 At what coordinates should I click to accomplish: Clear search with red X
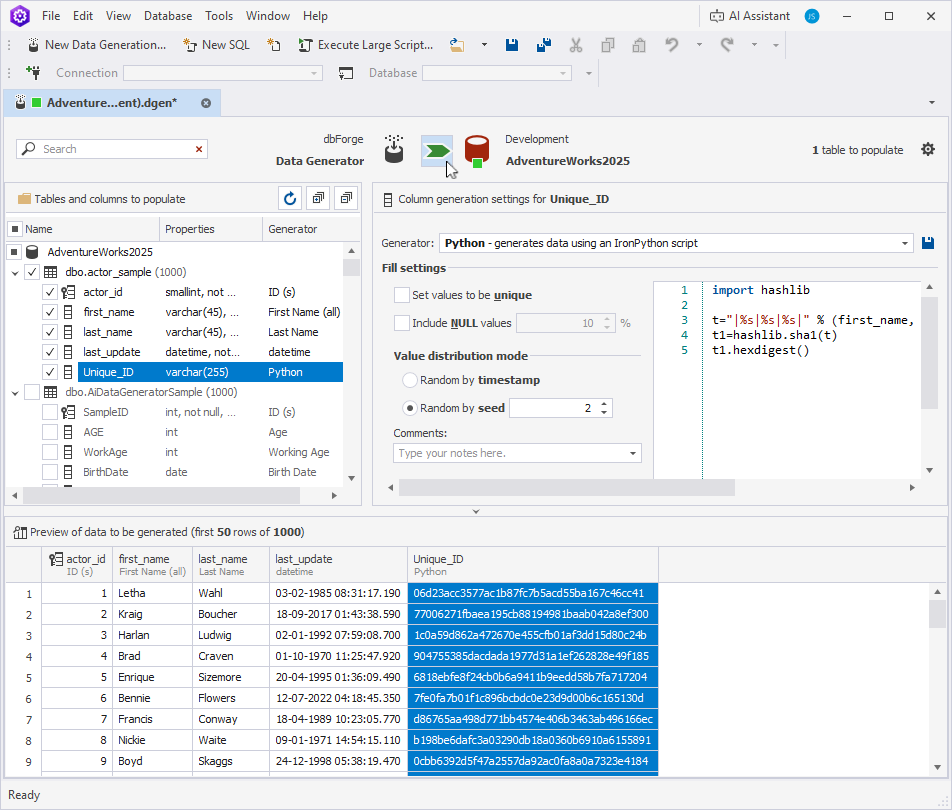click(199, 149)
